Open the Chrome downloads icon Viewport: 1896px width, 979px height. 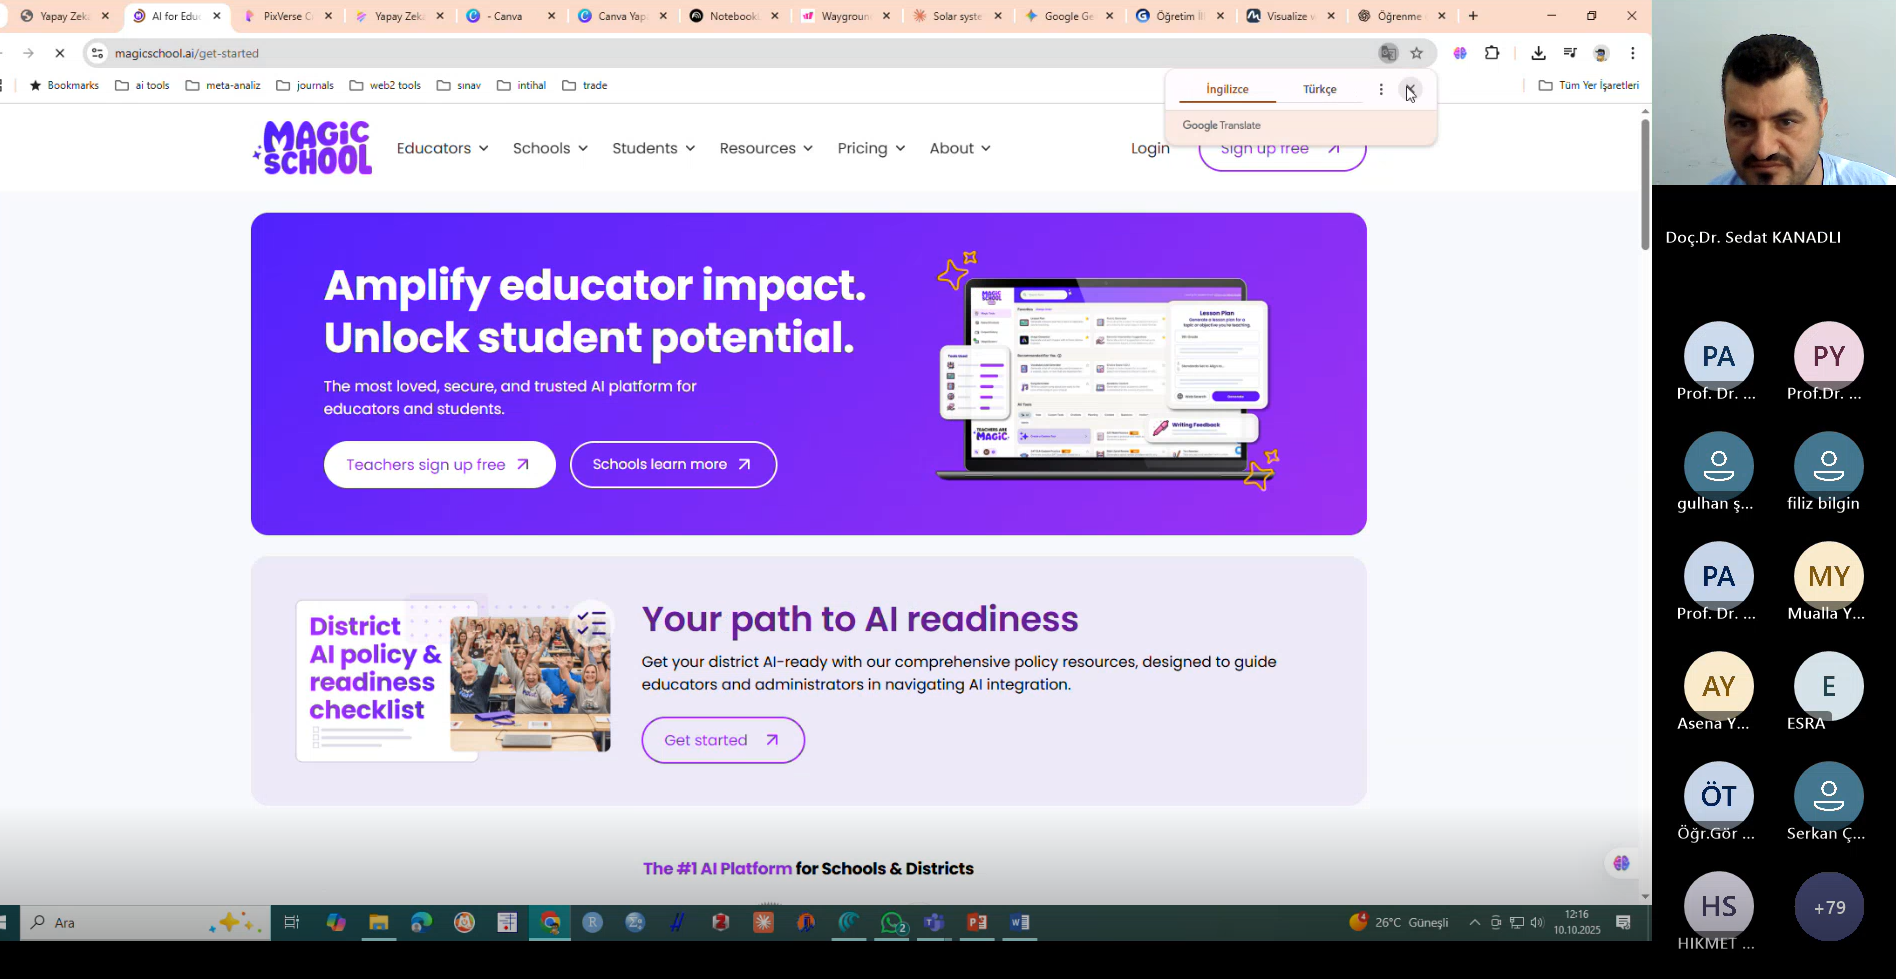(x=1538, y=53)
